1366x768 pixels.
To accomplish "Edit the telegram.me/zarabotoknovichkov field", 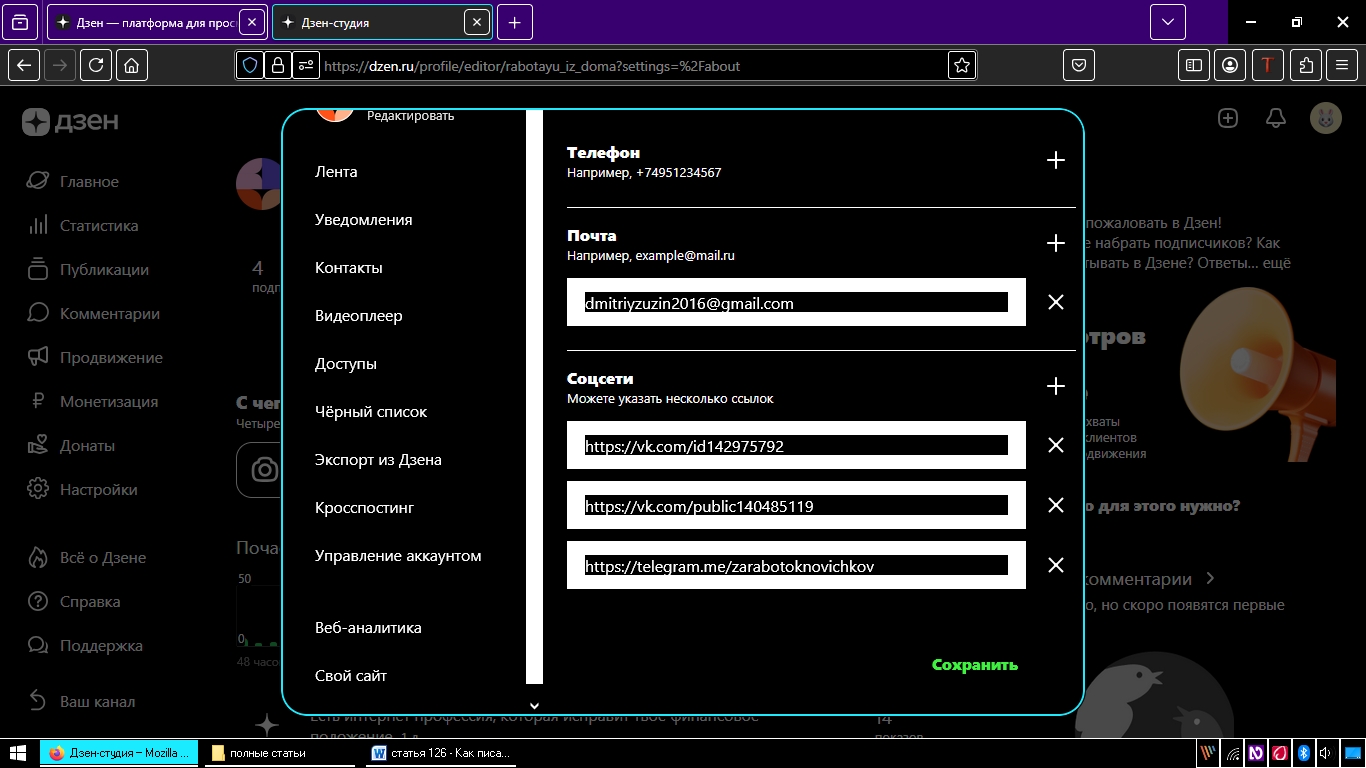I will pyautogui.click(x=796, y=565).
